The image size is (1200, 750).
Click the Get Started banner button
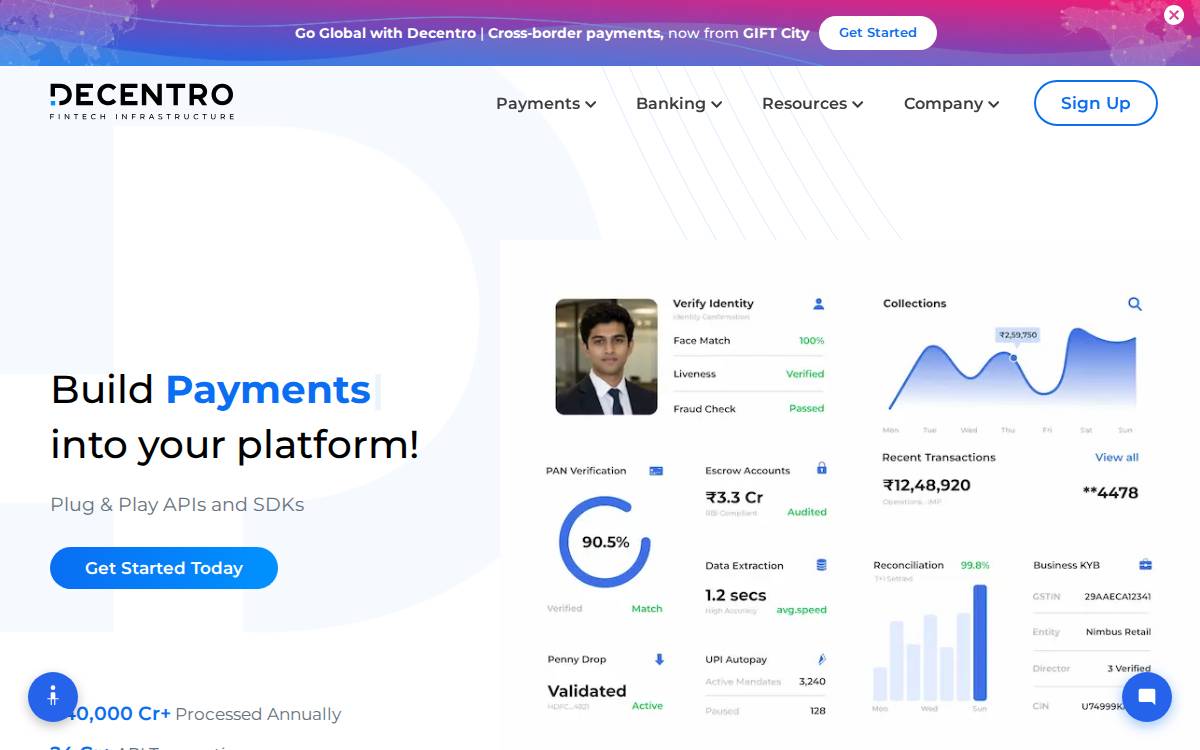[x=878, y=33]
